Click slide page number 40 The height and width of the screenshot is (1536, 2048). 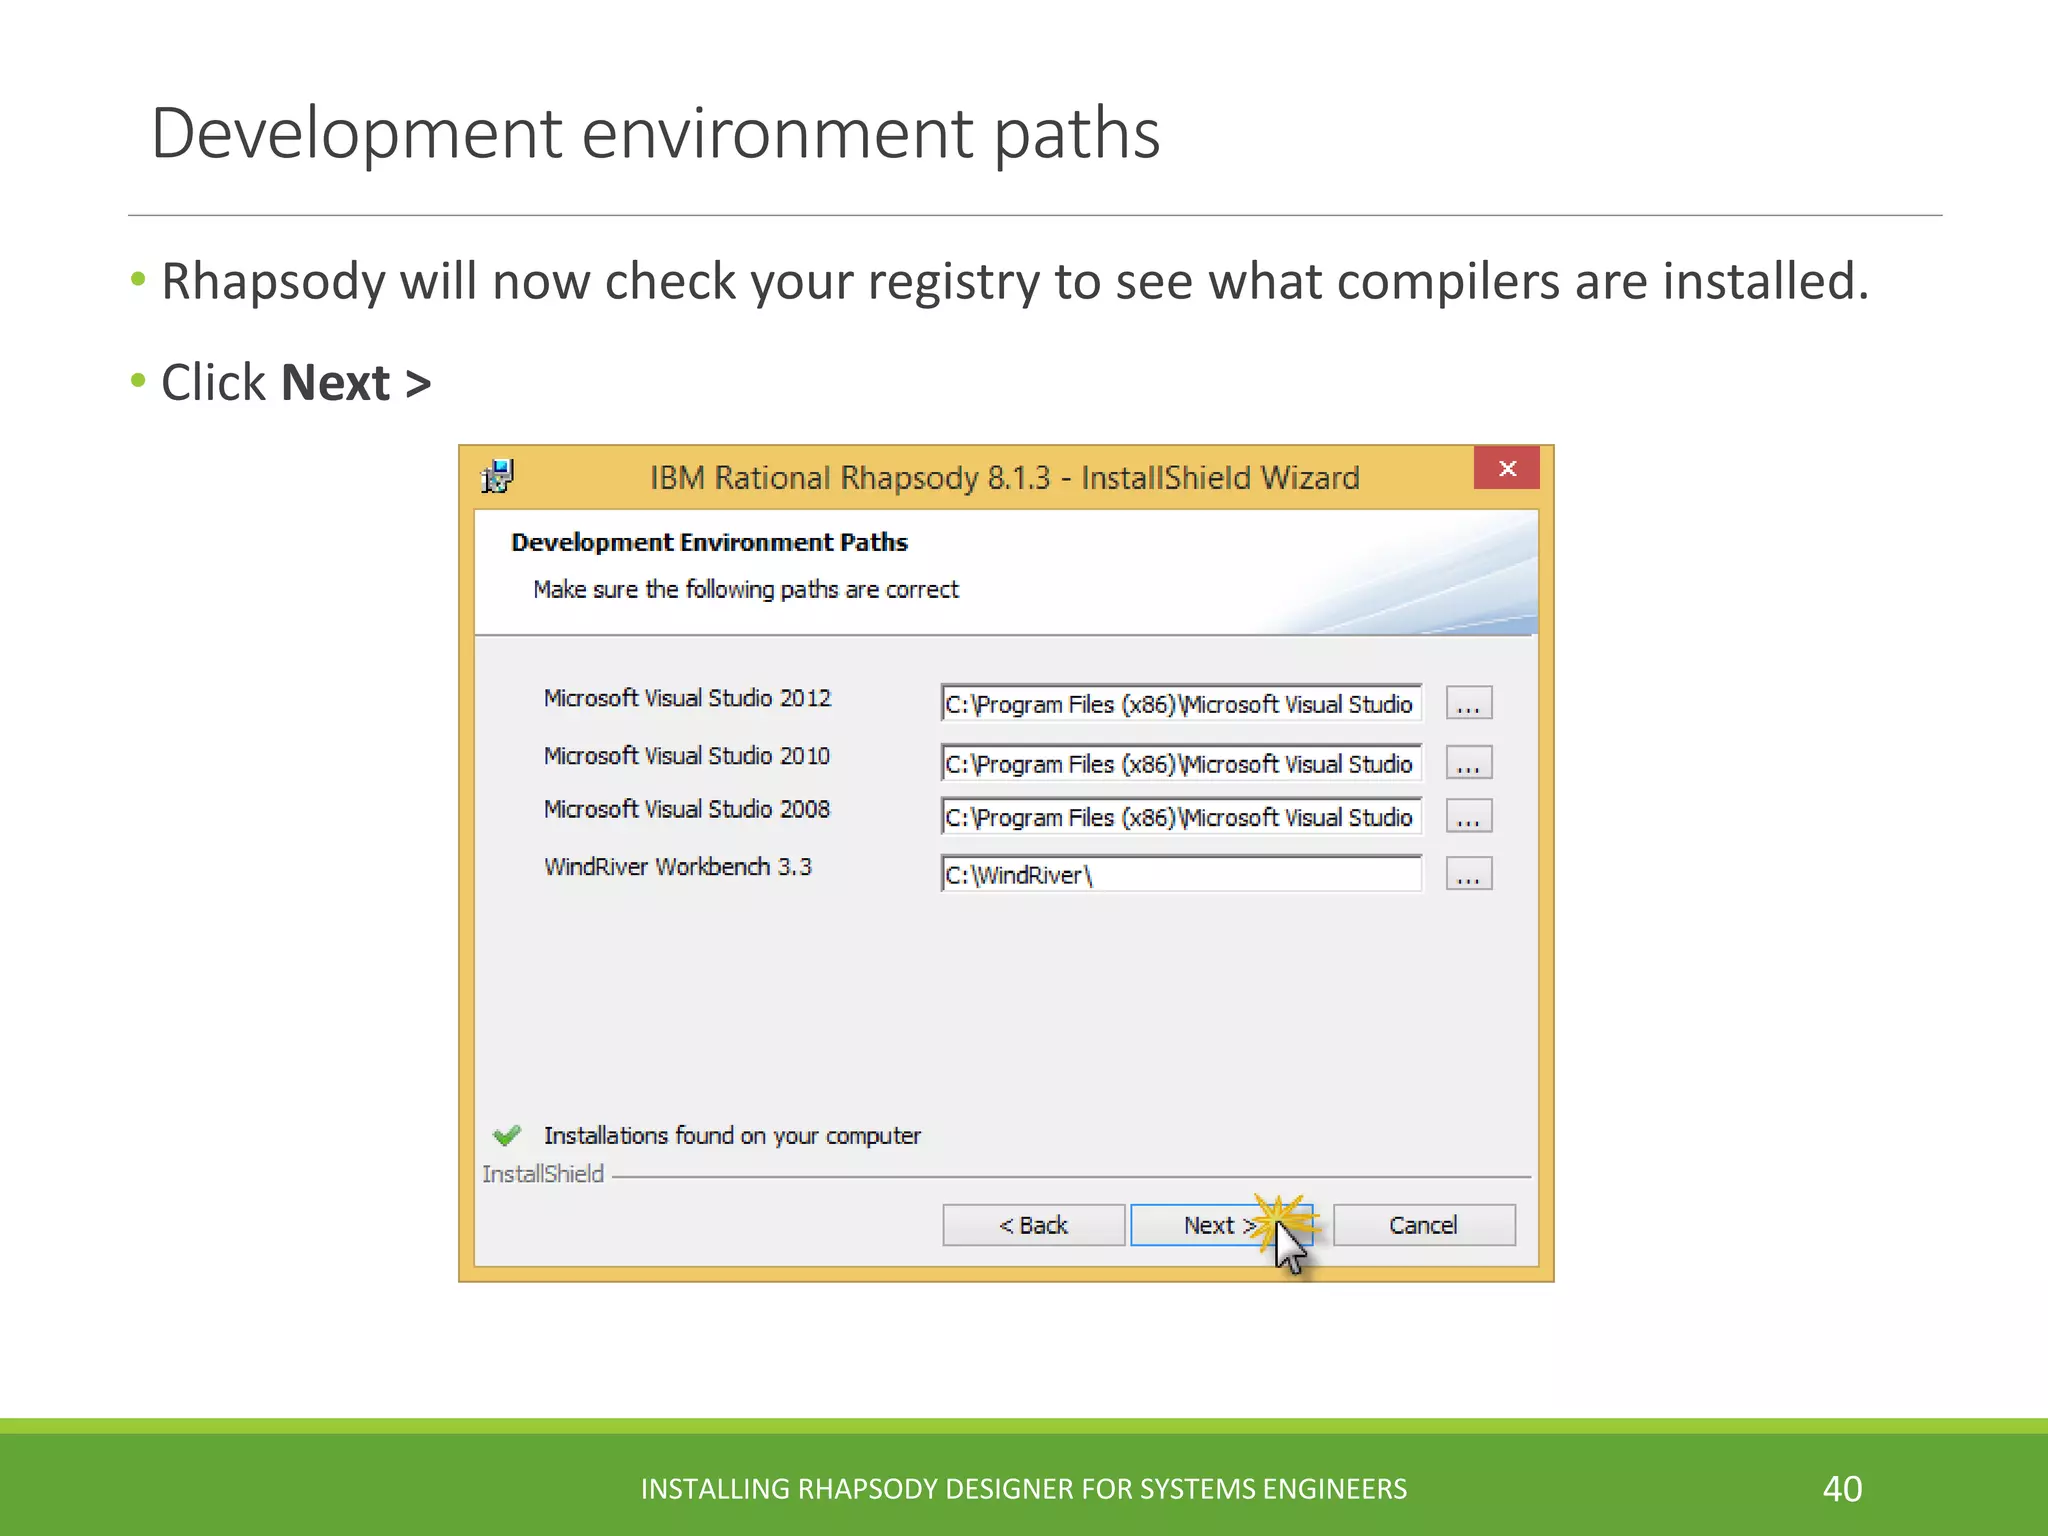(x=1842, y=1489)
